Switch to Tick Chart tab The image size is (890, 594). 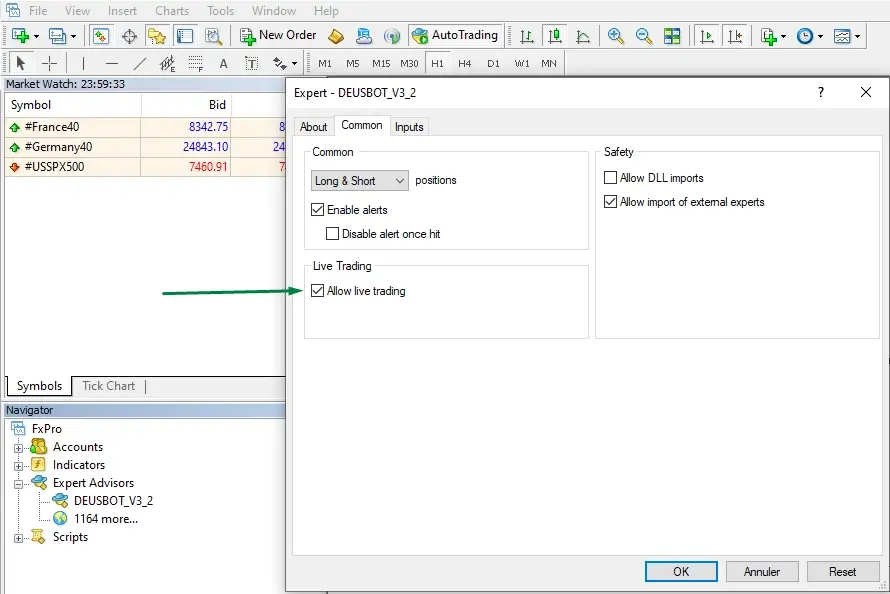tap(108, 386)
